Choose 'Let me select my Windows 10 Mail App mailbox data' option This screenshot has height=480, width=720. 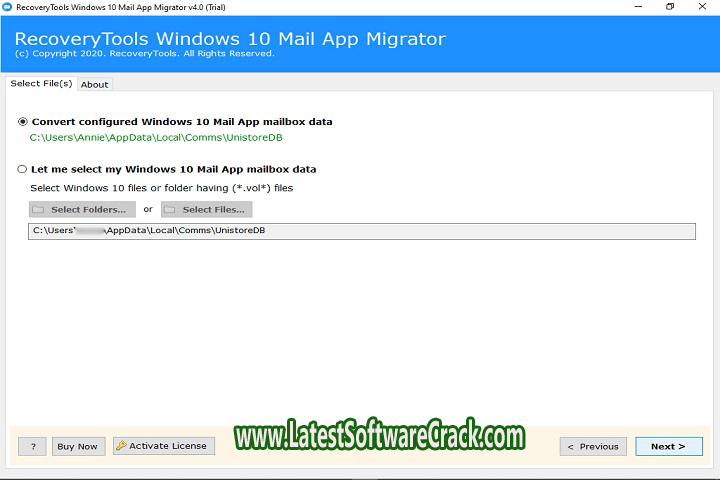pos(22,169)
